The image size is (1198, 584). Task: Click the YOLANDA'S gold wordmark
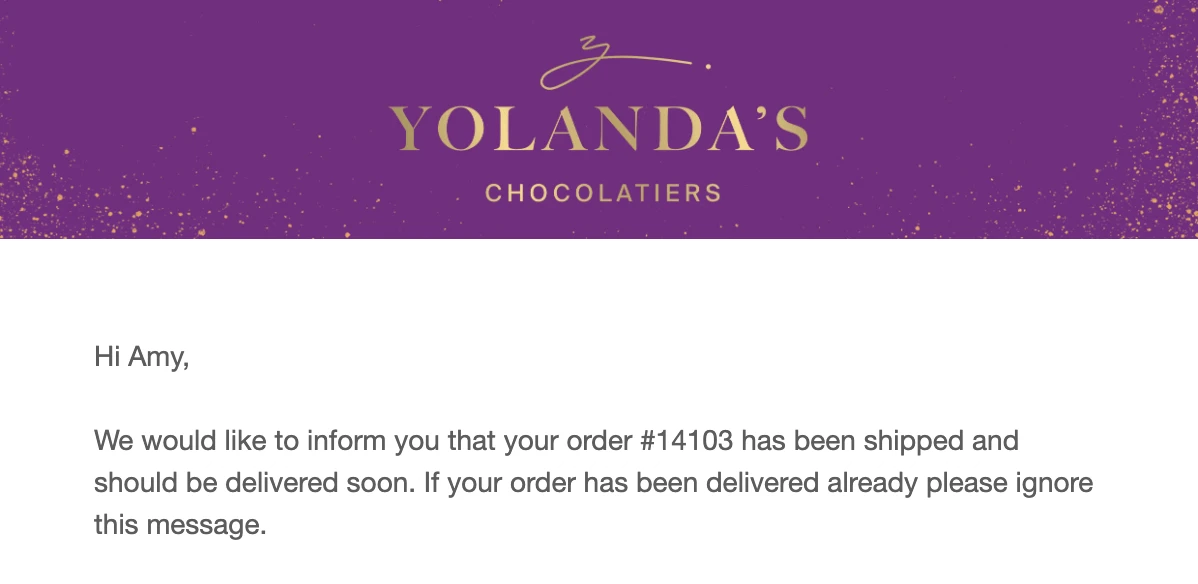(598, 128)
